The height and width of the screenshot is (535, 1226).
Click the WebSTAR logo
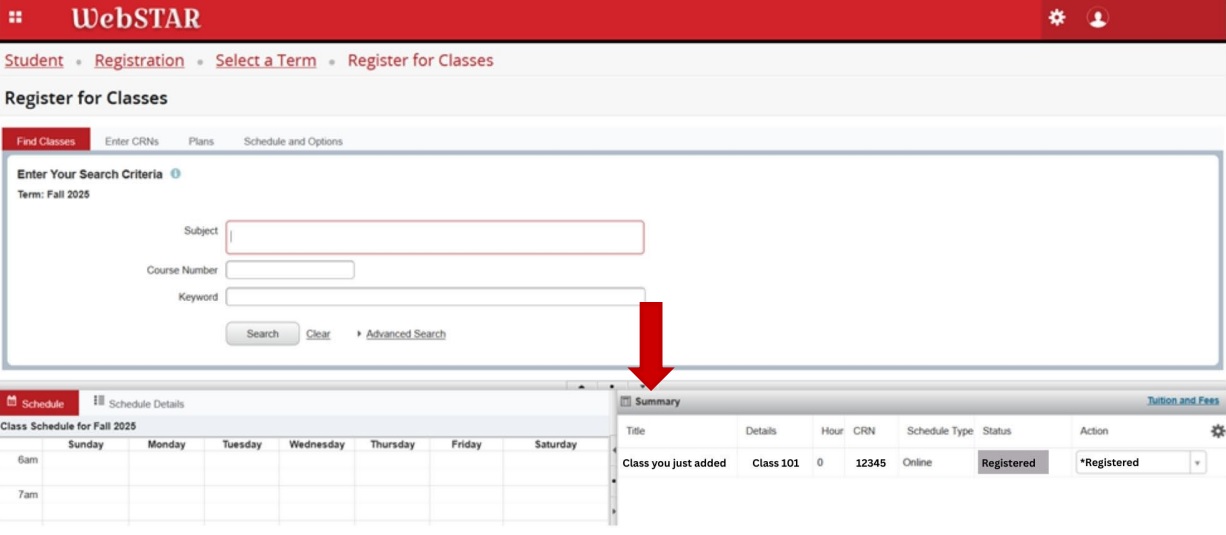(136, 19)
